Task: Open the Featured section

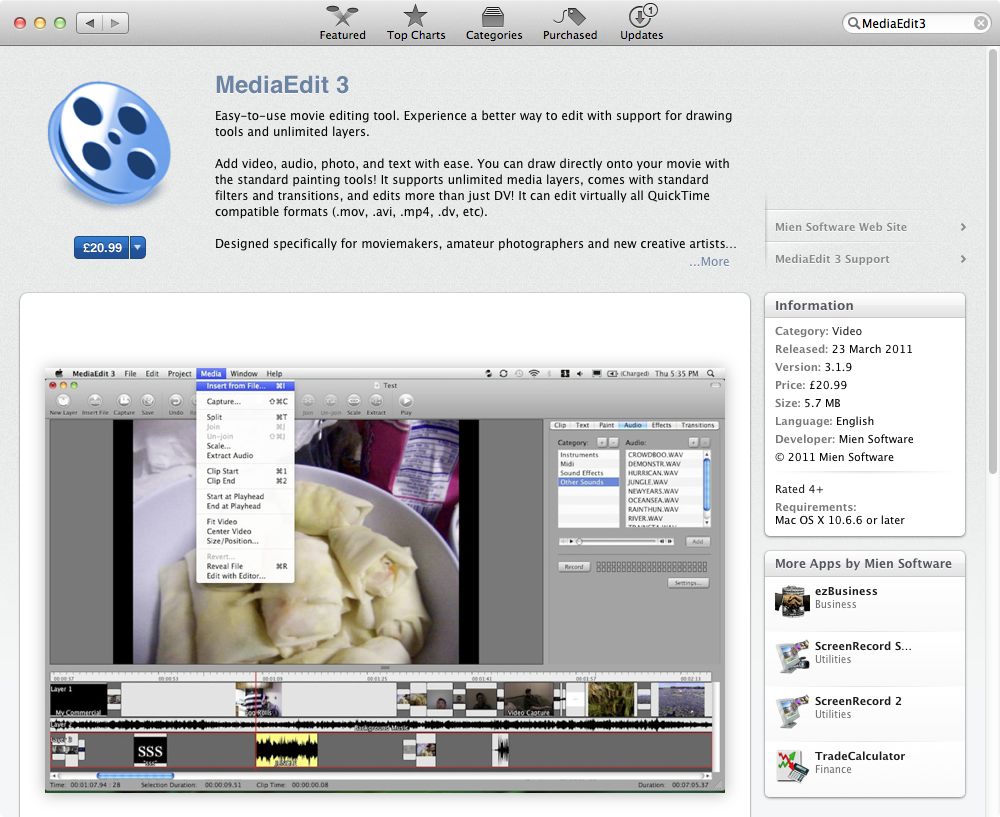Action: coord(342,23)
